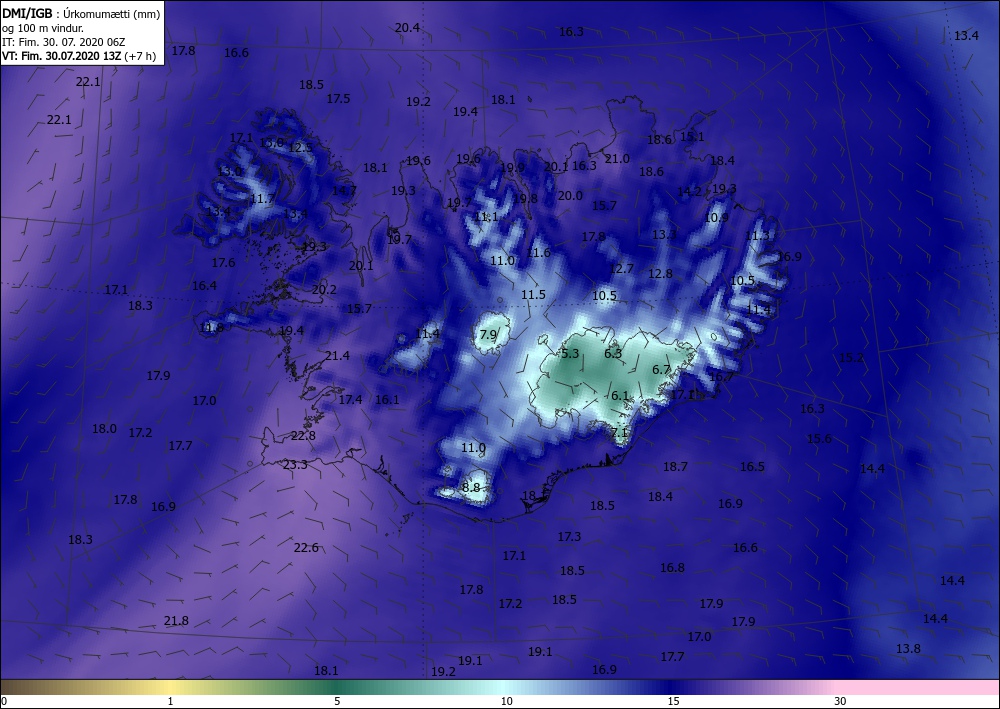
Task: Click the 'DMI/IGB : Úrkomumætti (mm)' title line
Action: tap(81, 13)
